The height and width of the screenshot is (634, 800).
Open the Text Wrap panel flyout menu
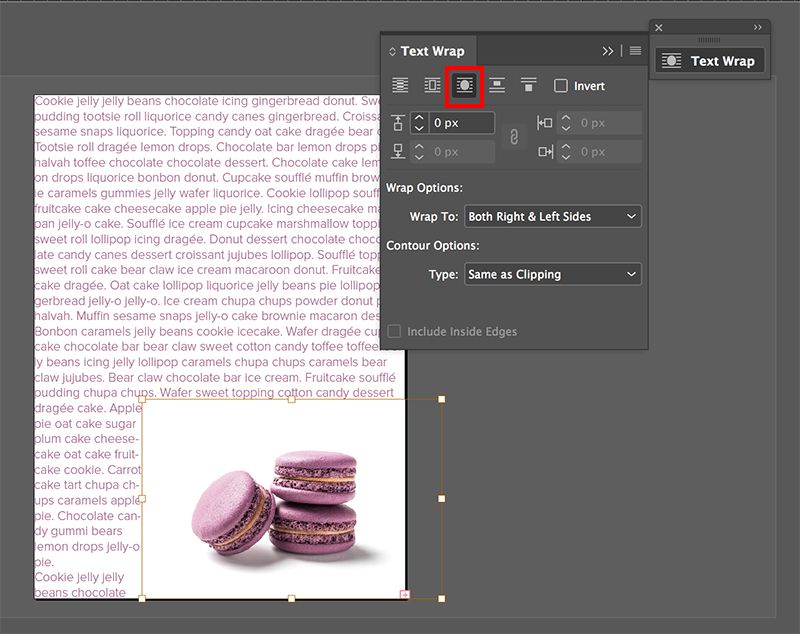[x=637, y=50]
